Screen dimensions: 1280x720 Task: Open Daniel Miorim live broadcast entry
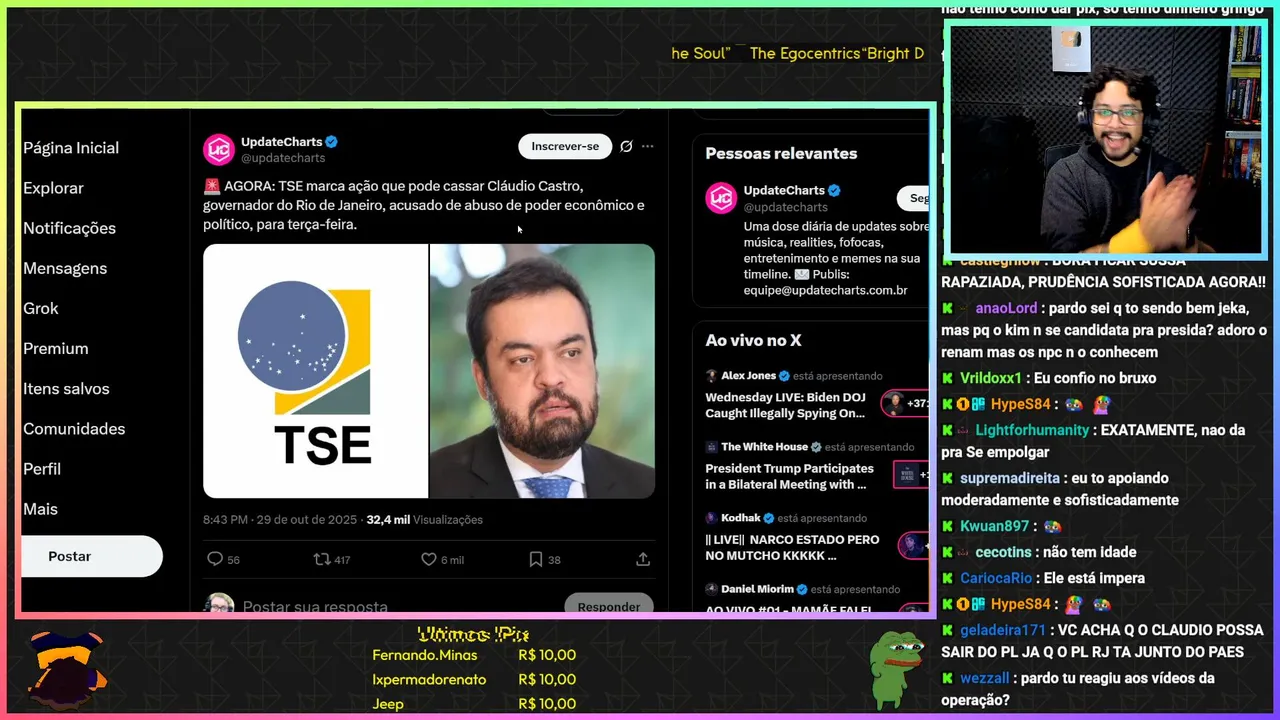817,598
